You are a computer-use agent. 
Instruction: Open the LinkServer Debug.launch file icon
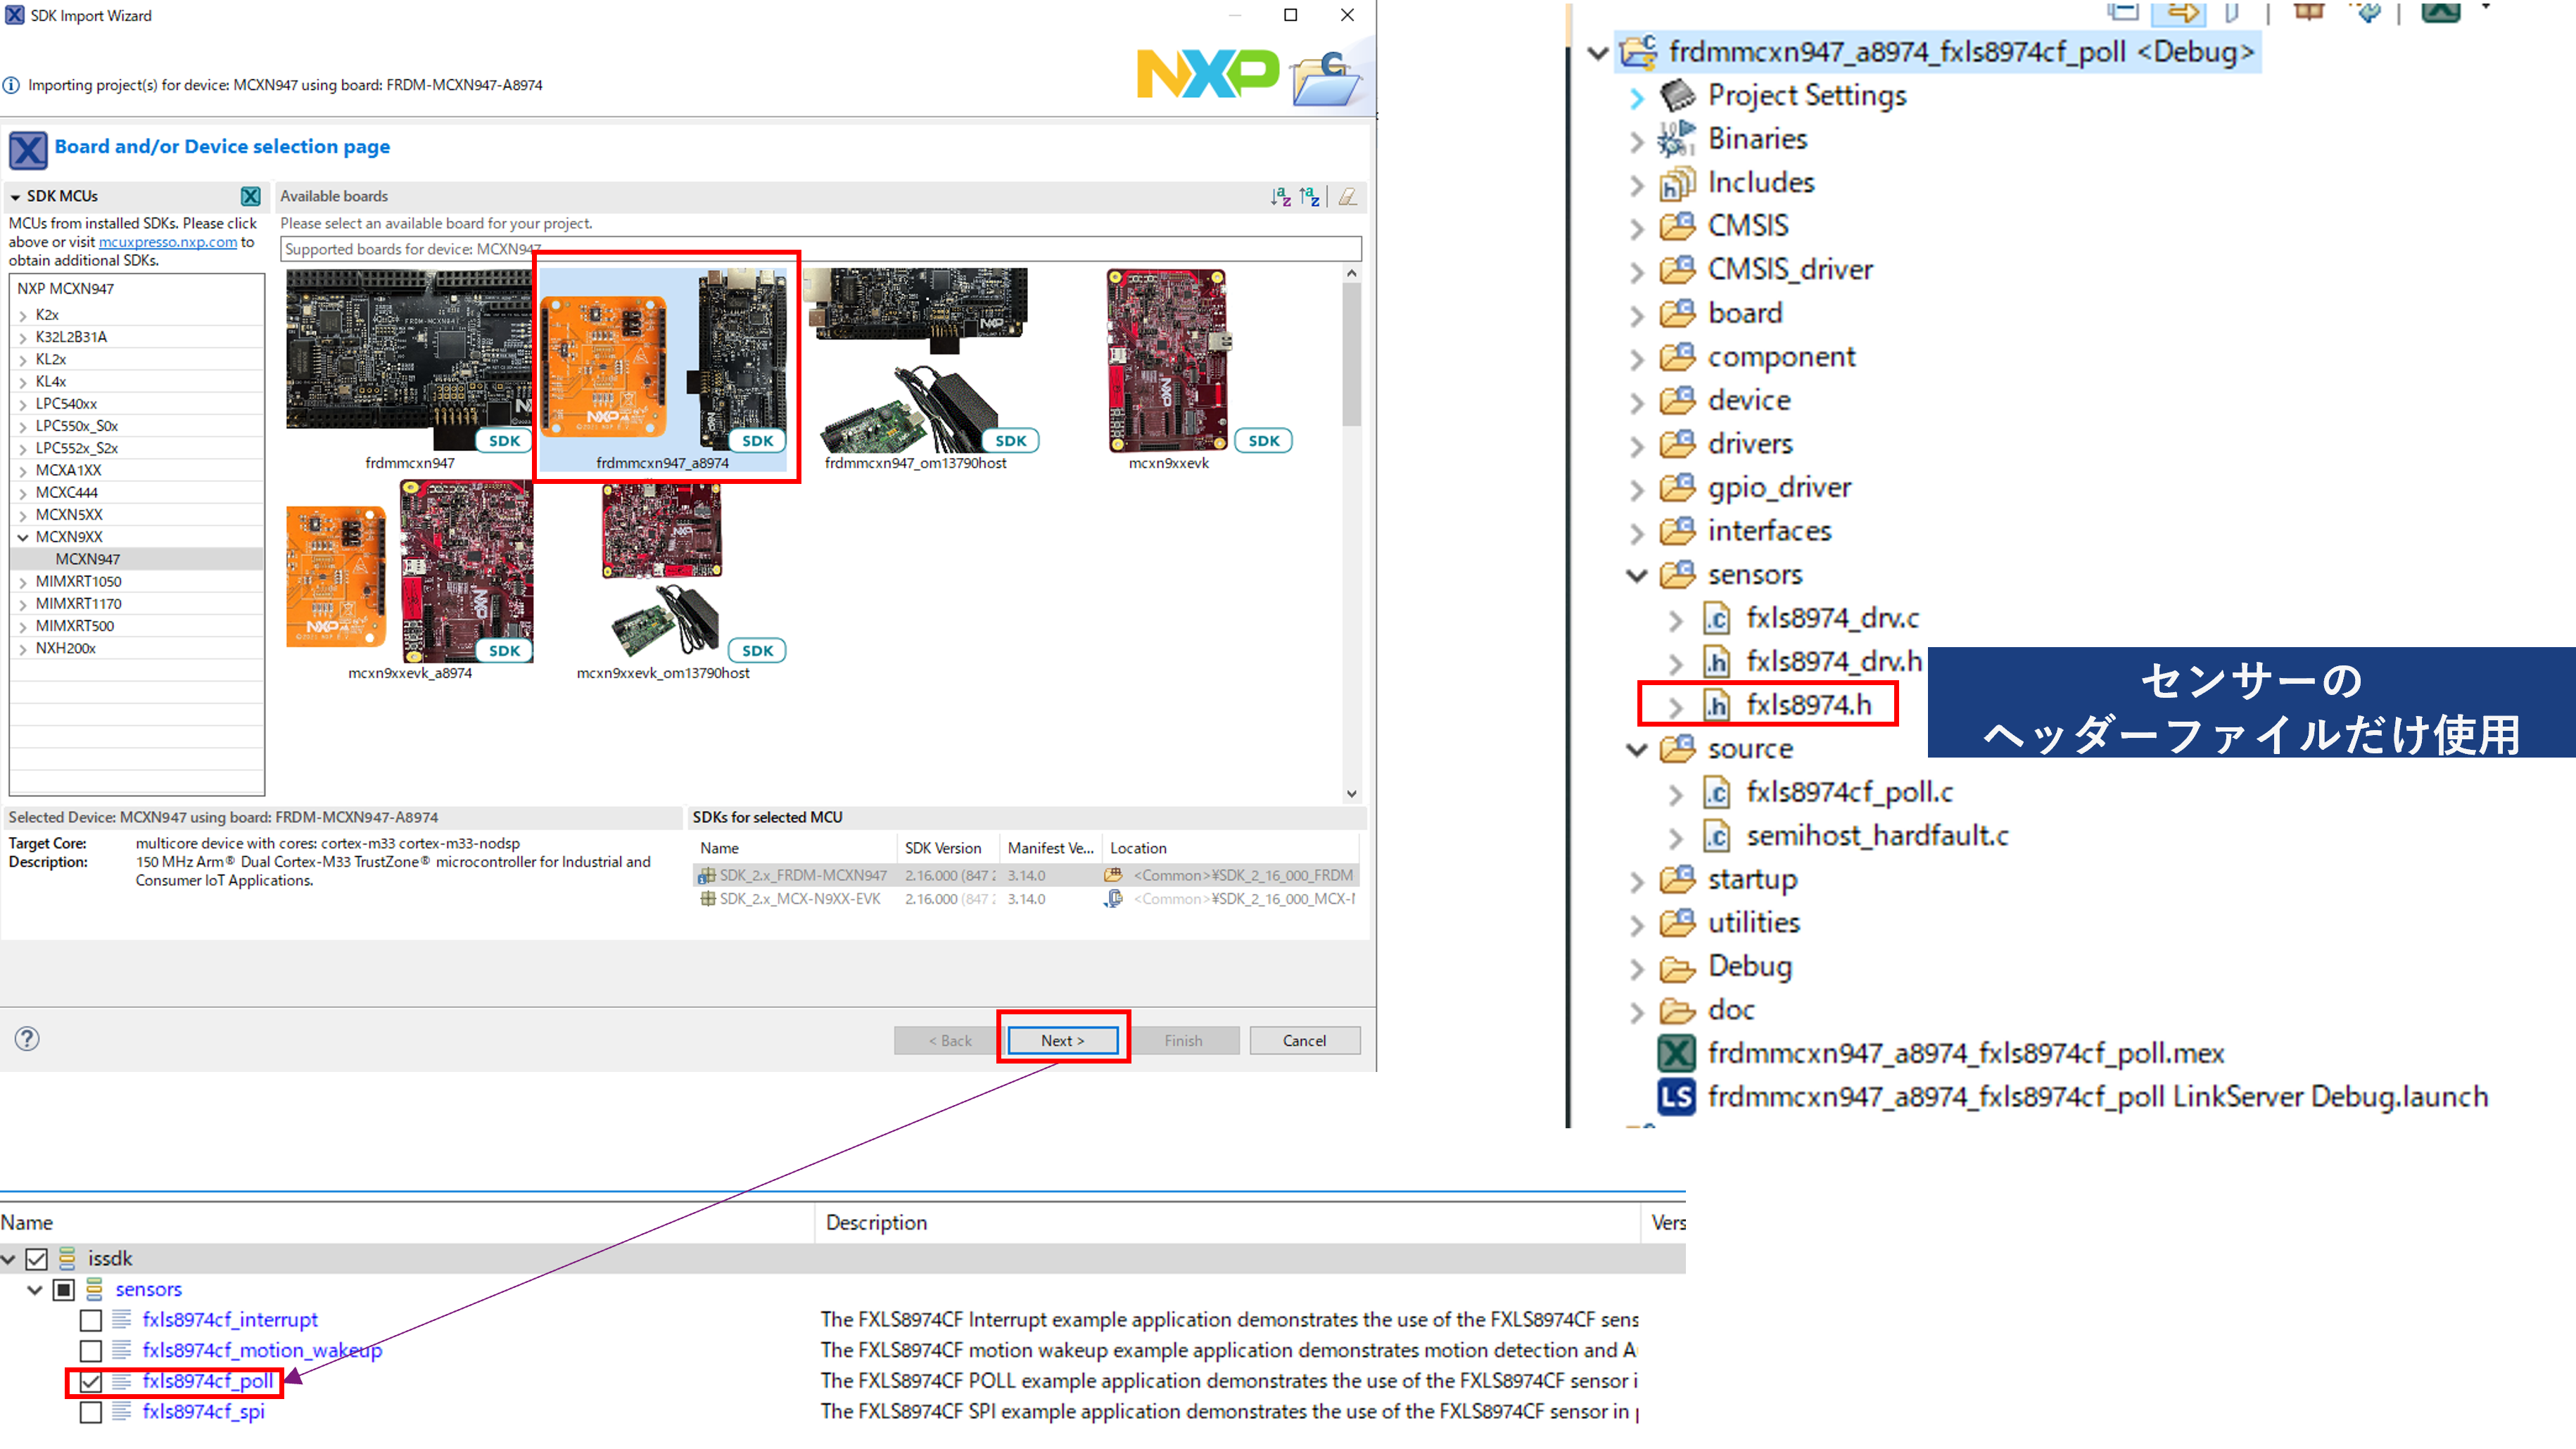tap(1677, 1097)
